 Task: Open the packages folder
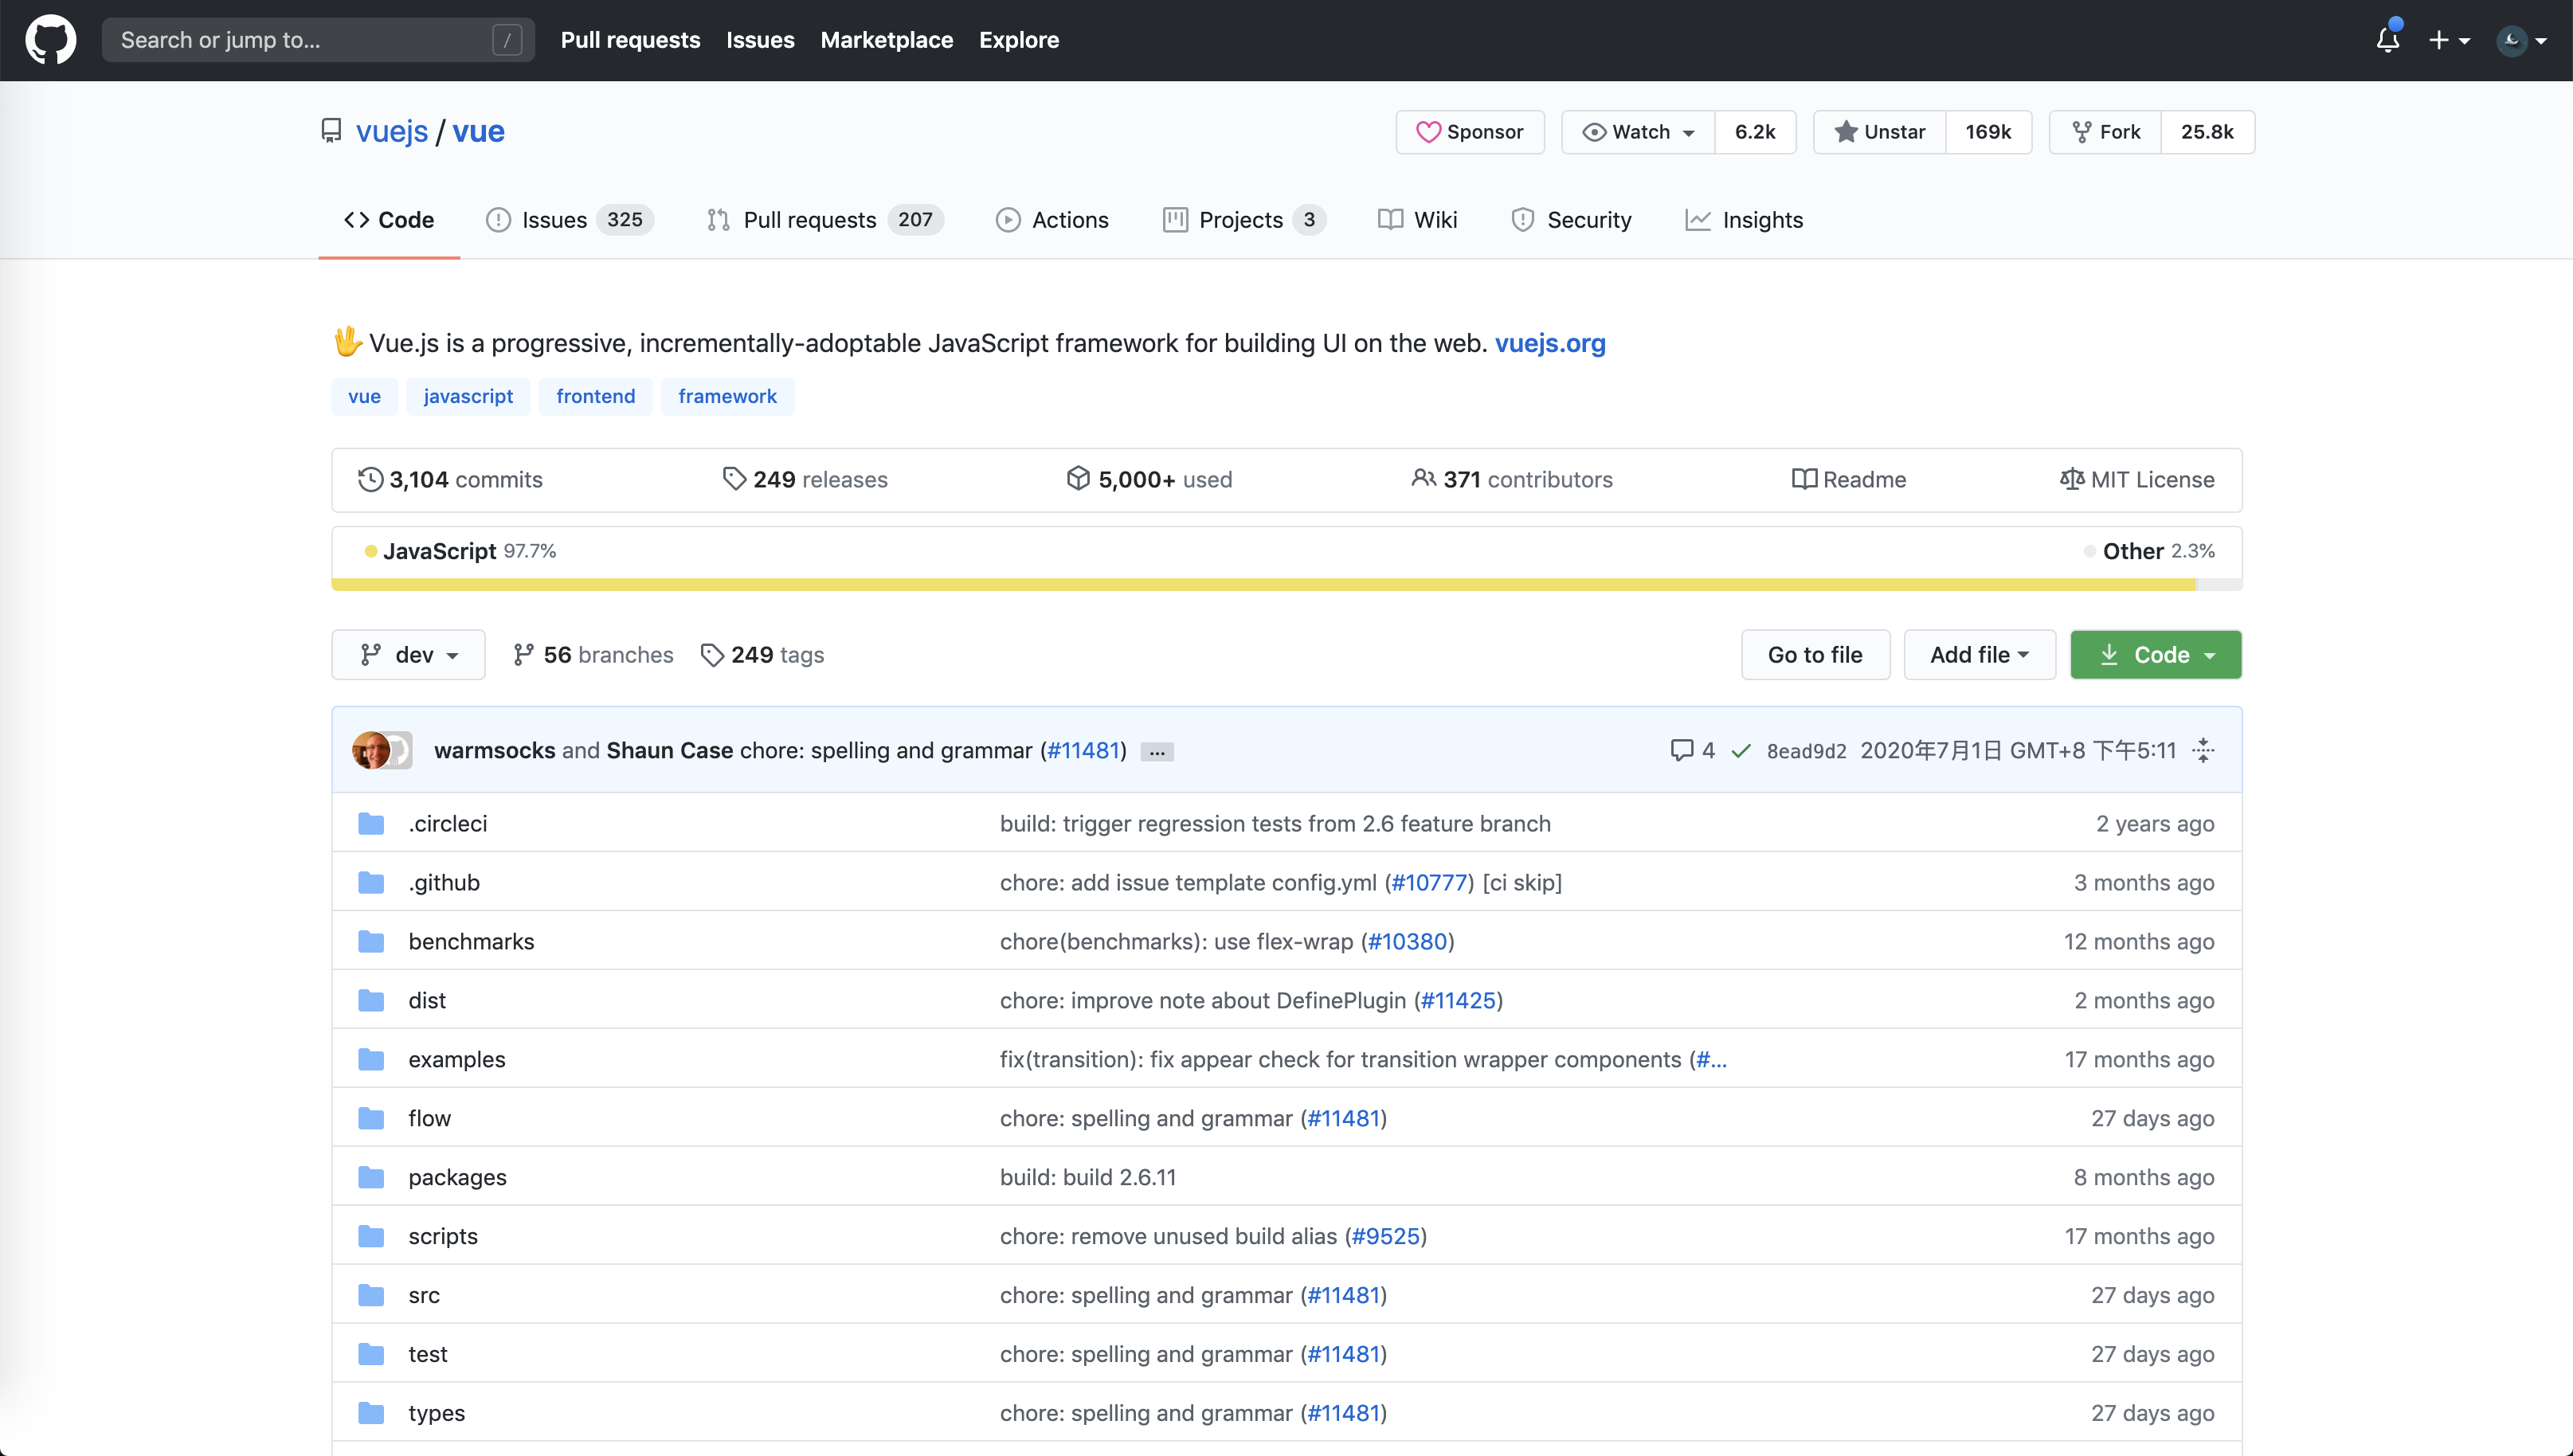point(457,1178)
